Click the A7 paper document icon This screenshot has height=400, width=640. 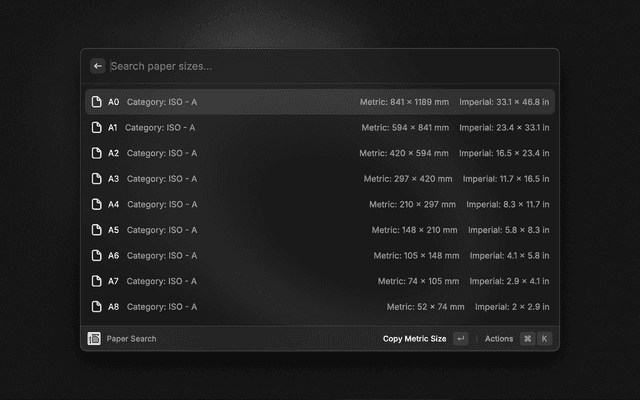97,281
